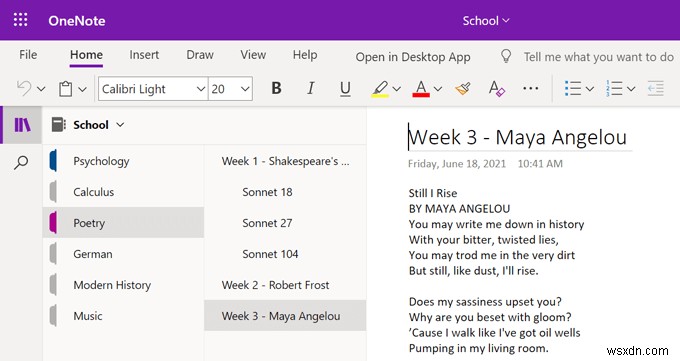Click the Tell me search field
This screenshot has height=361, width=680.
598,57
